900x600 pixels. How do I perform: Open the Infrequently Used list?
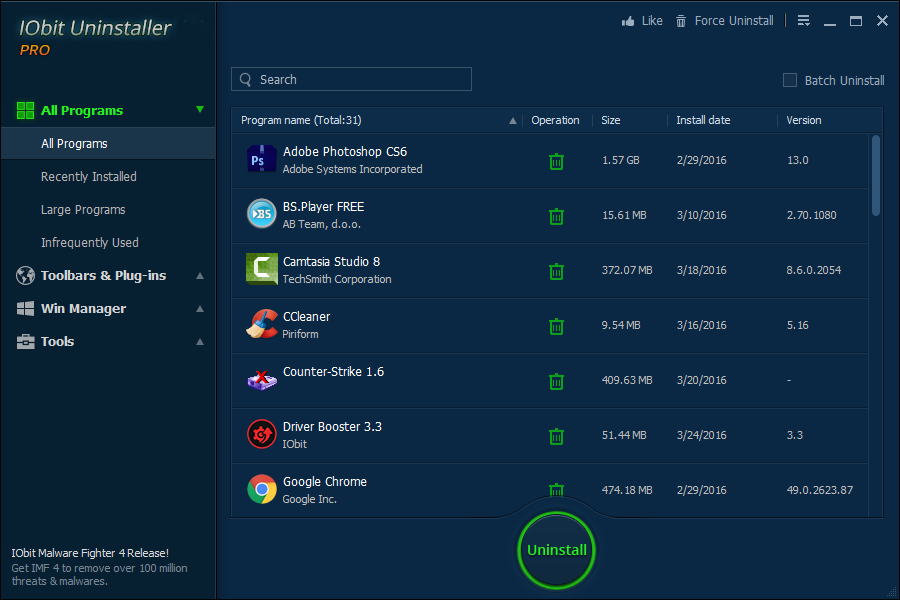(x=90, y=243)
